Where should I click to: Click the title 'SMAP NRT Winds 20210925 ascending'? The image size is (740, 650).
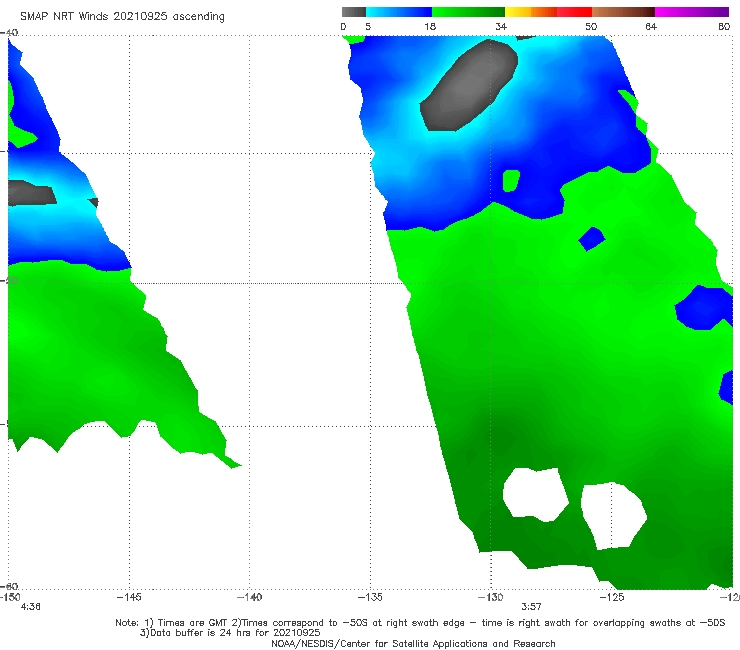click(122, 17)
